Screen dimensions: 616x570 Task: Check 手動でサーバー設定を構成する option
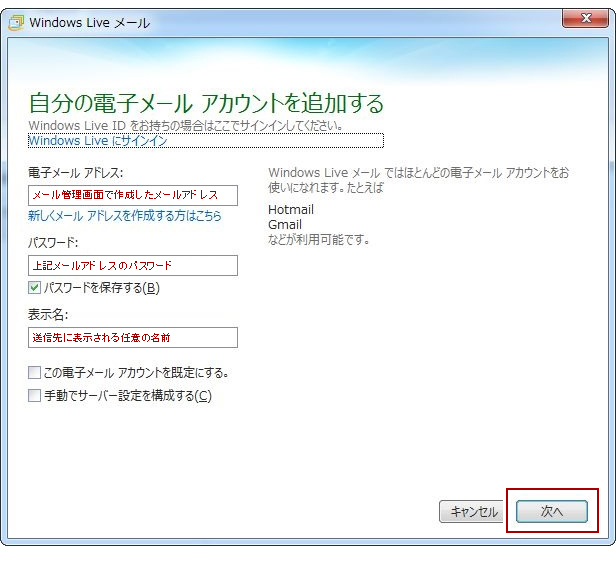point(34,395)
